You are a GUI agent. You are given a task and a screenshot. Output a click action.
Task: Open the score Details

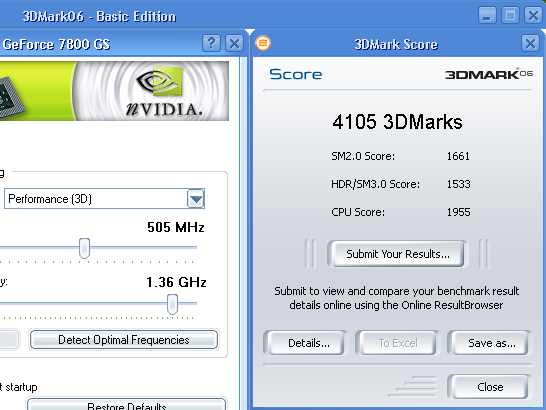coord(305,343)
